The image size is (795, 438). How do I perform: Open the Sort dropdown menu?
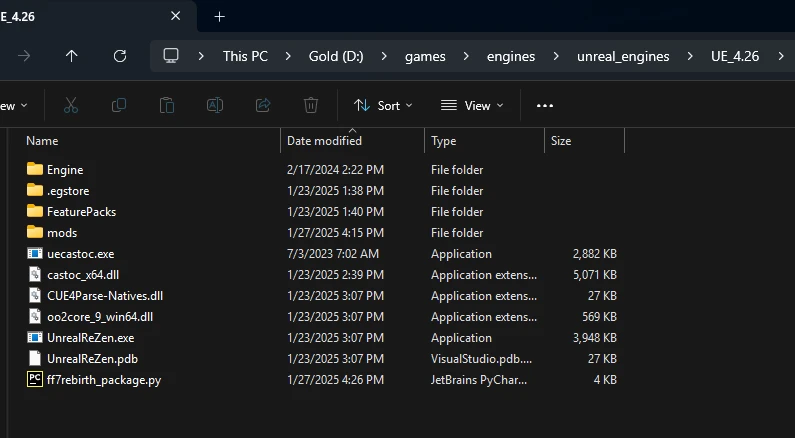pyautogui.click(x=383, y=105)
